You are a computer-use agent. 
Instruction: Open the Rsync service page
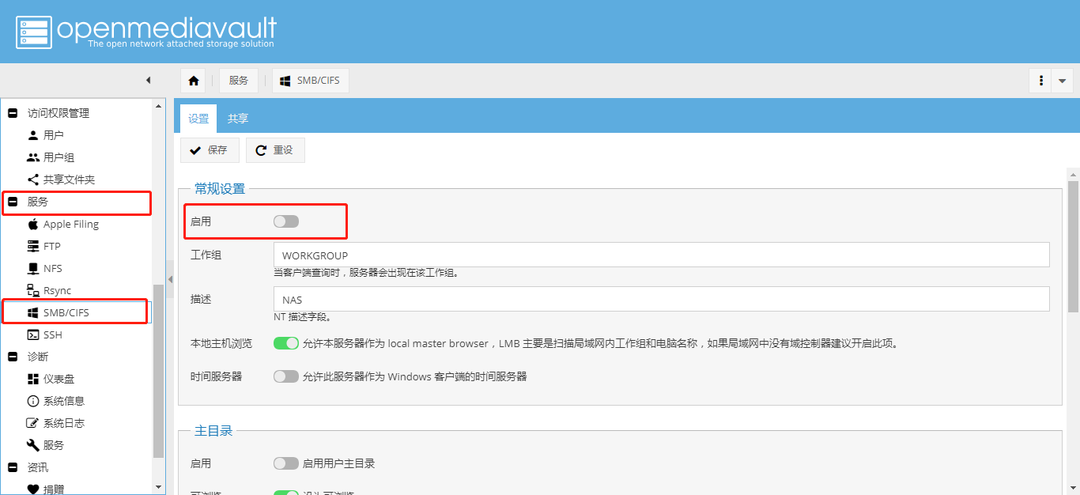coord(57,290)
